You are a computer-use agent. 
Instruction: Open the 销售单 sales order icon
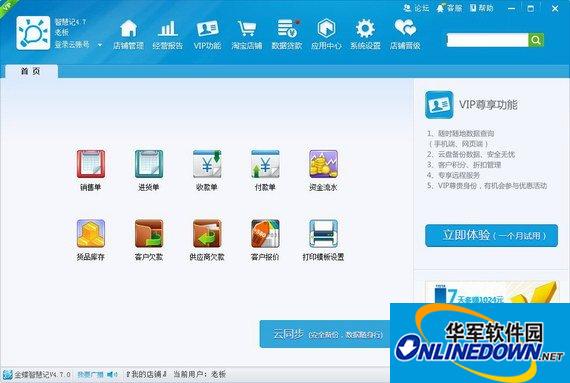coord(91,164)
